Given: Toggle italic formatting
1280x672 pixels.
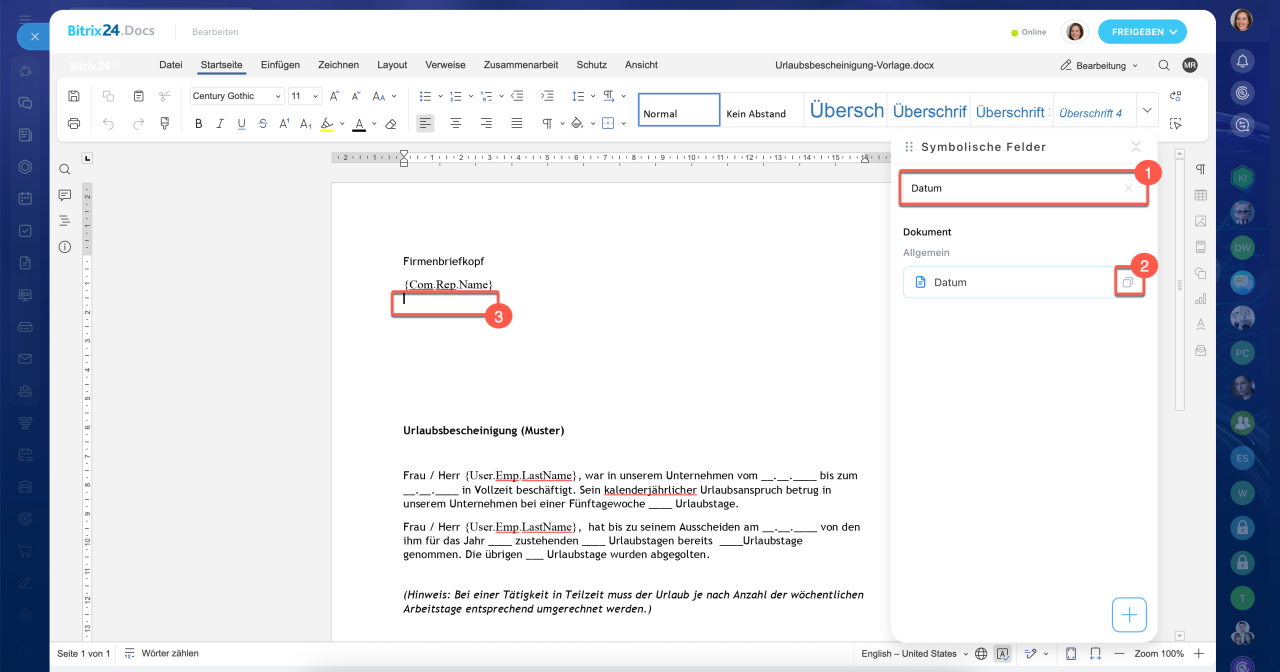Looking at the screenshot, I should (220, 124).
